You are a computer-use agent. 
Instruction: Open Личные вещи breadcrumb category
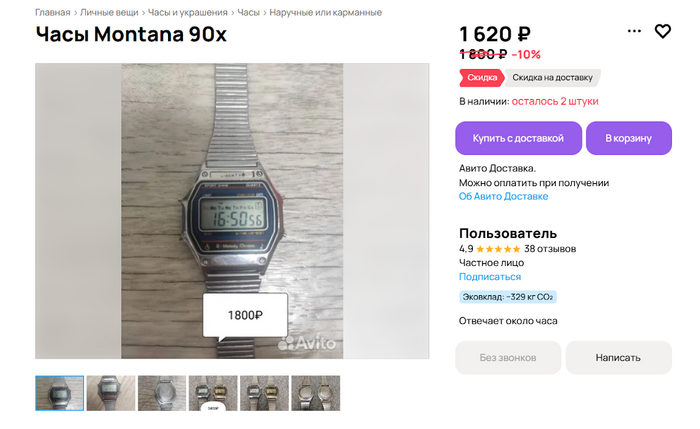[109, 12]
